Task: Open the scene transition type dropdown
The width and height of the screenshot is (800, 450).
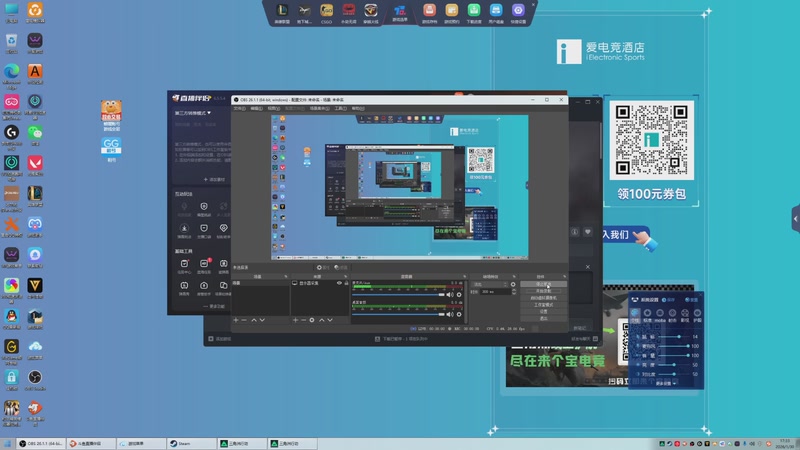Action: click(489, 284)
